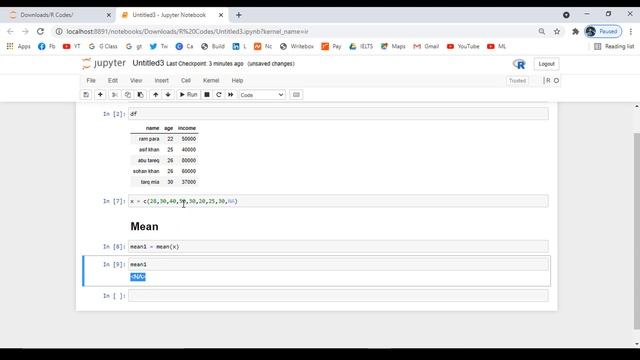Move selected cell up arrow

click(156, 95)
